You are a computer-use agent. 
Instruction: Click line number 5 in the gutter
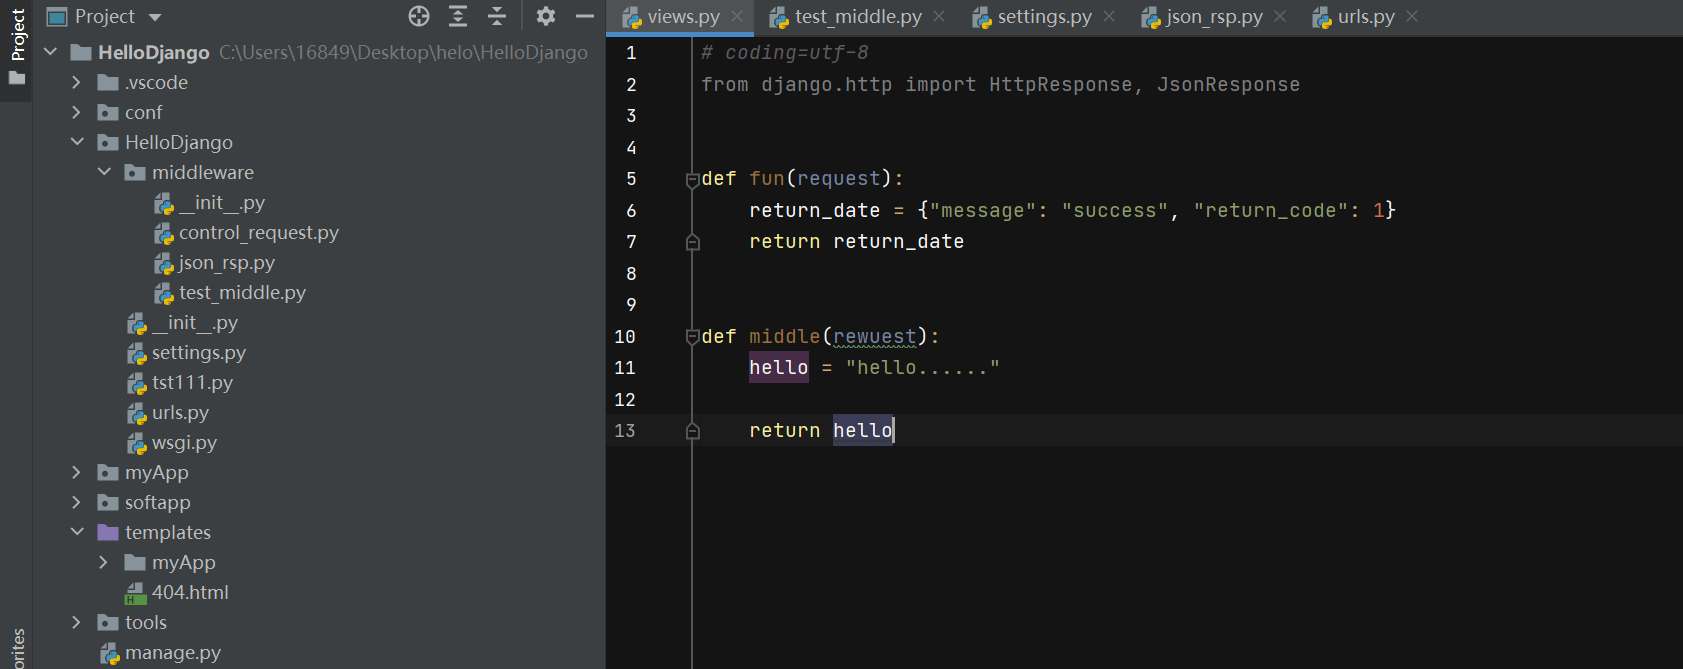coord(631,179)
